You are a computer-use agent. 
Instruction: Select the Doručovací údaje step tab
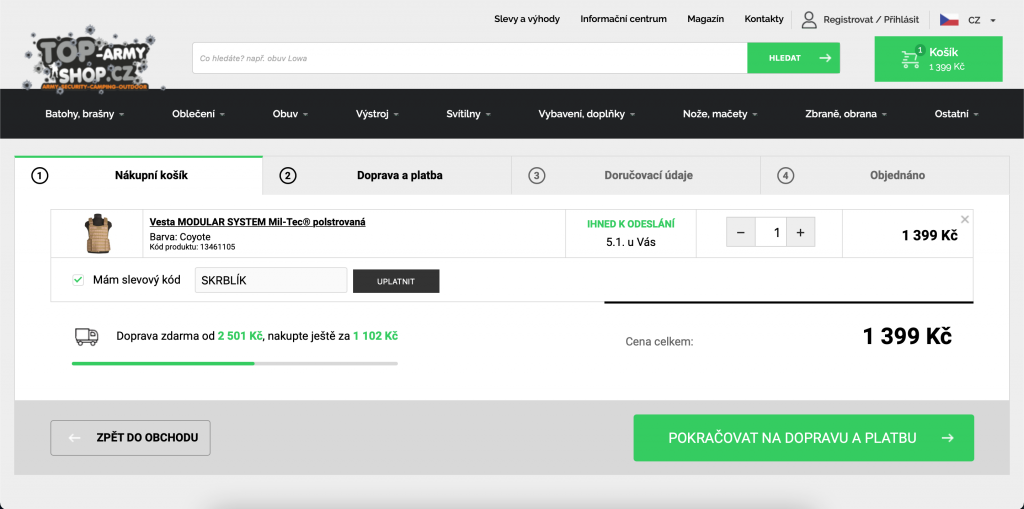(636, 175)
